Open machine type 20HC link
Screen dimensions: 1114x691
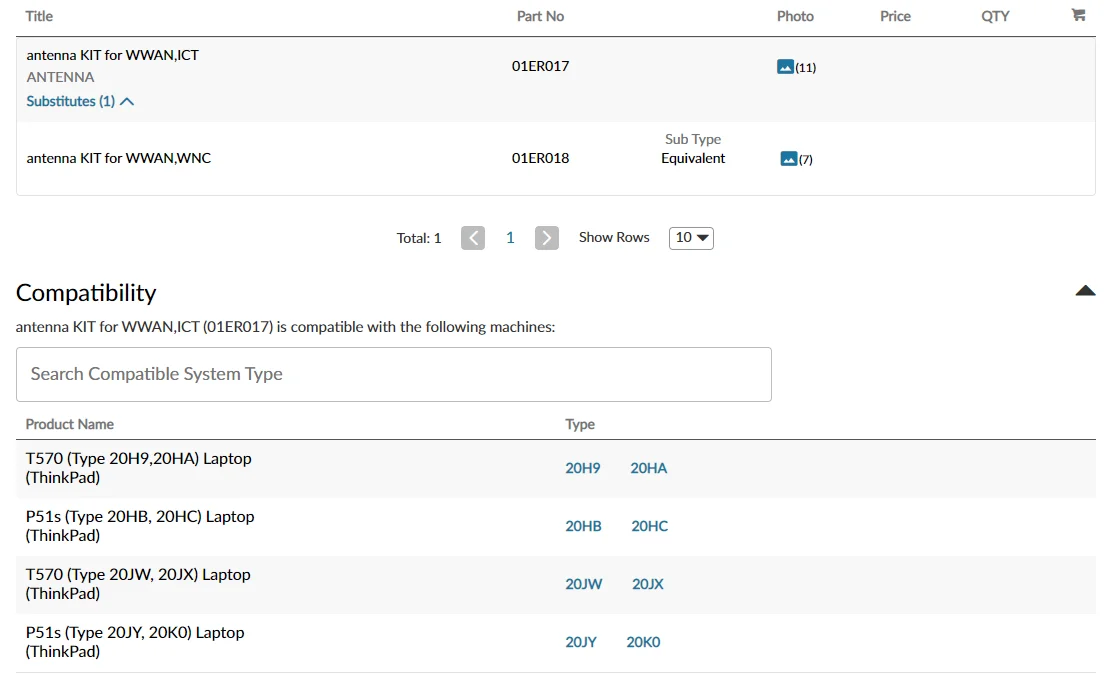click(650, 526)
